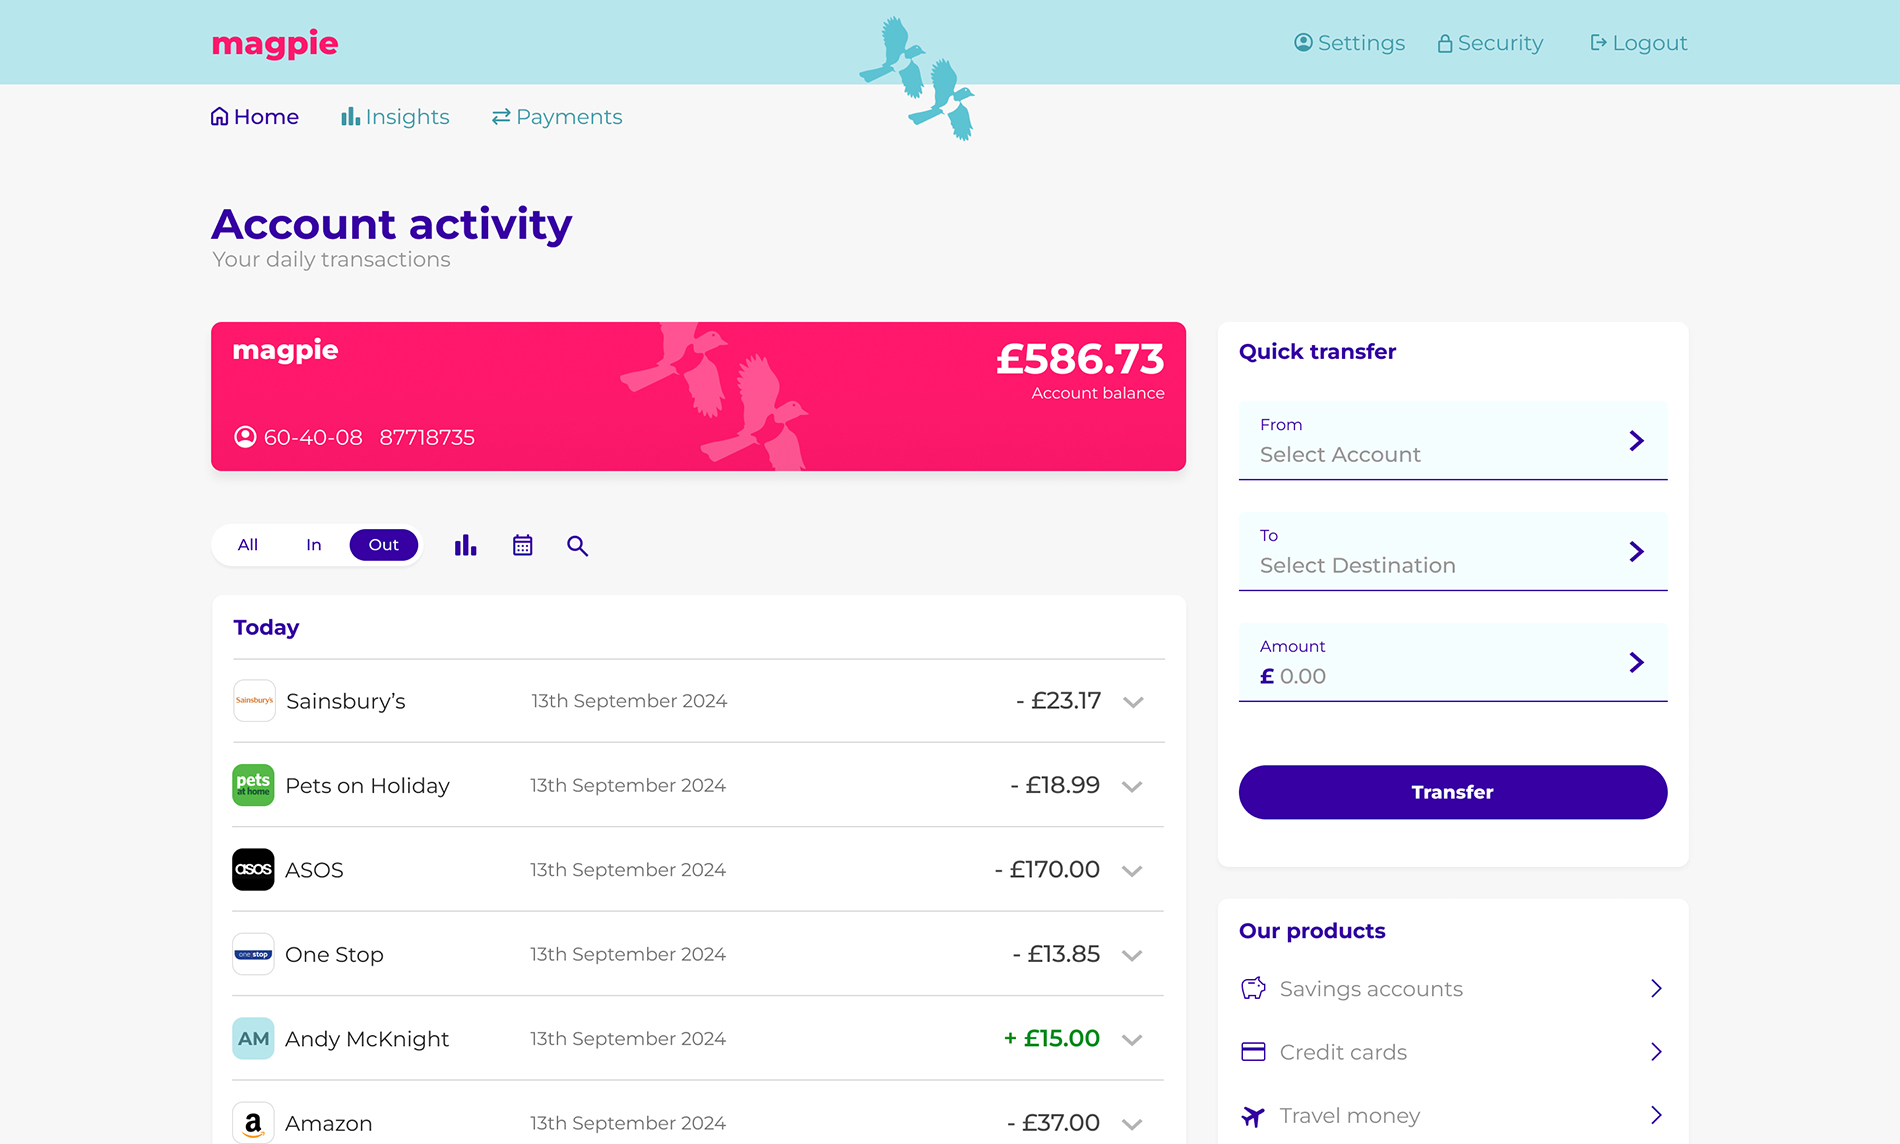Click the Sainsbury's merchant logo
Screen dimensions: 1900x1144
254,701
